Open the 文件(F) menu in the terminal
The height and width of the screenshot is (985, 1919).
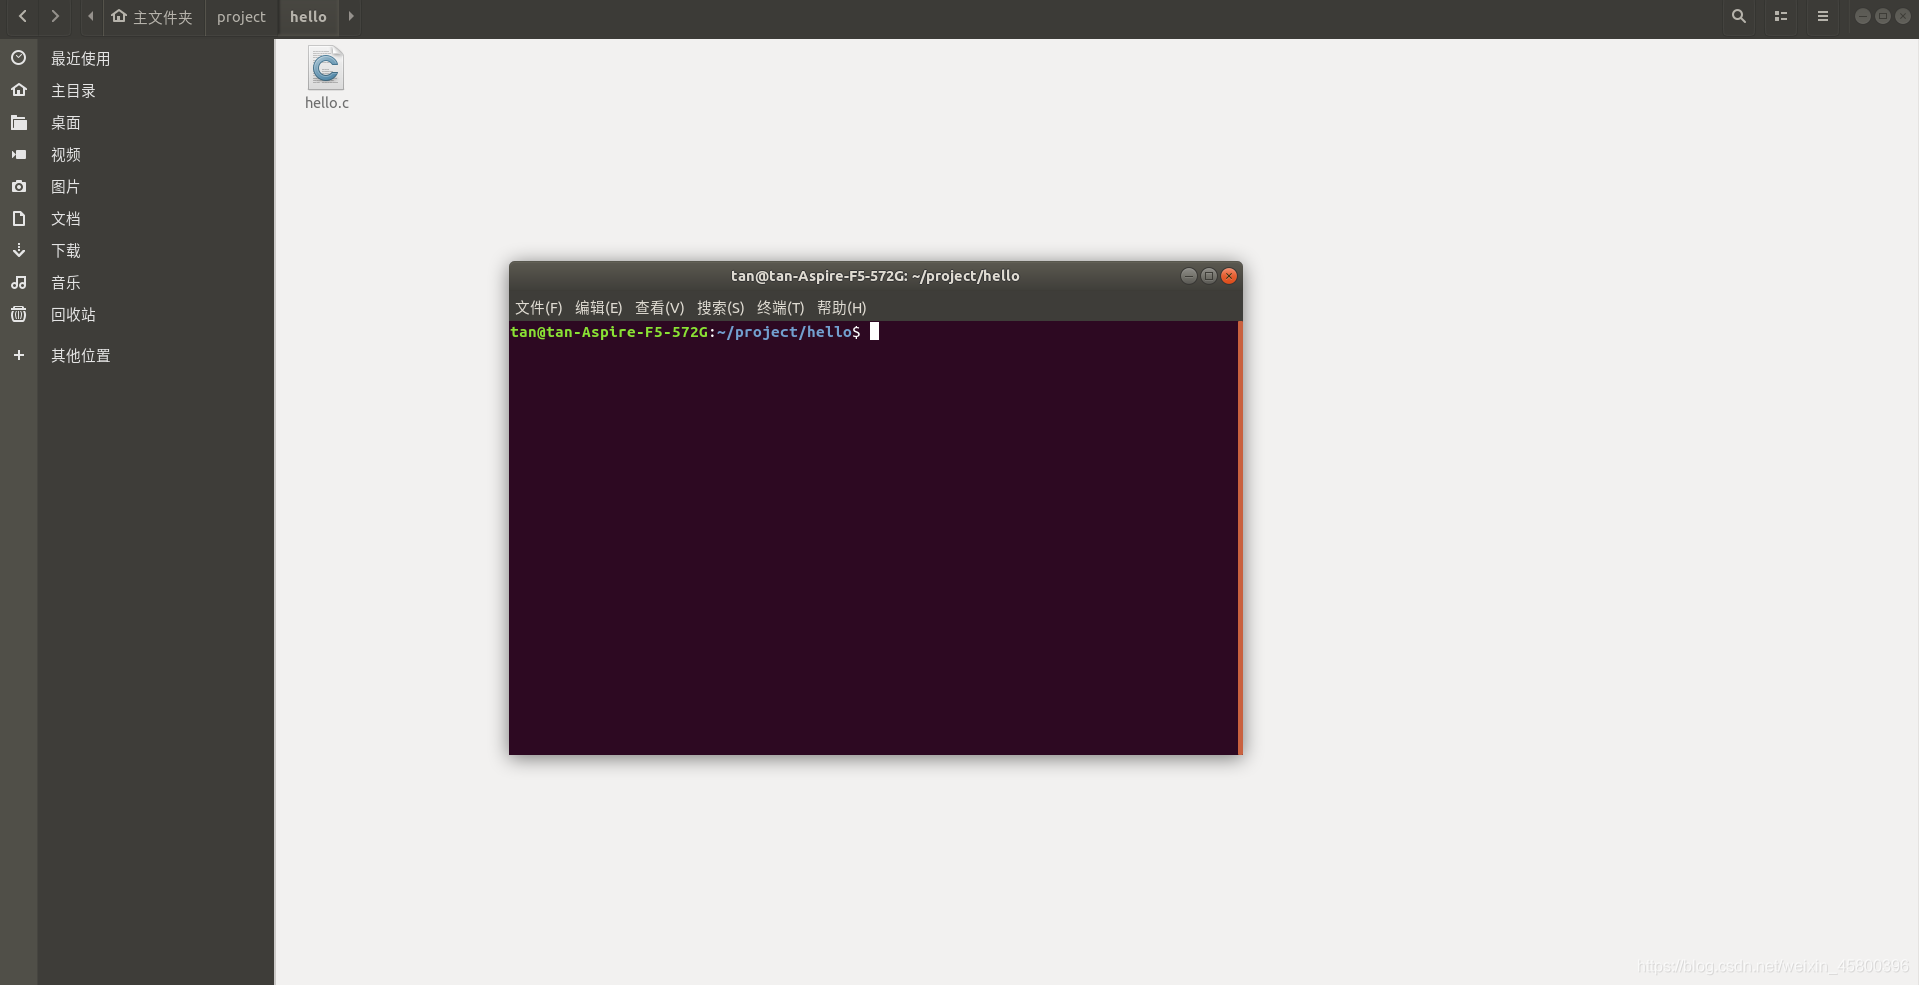click(537, 308)
